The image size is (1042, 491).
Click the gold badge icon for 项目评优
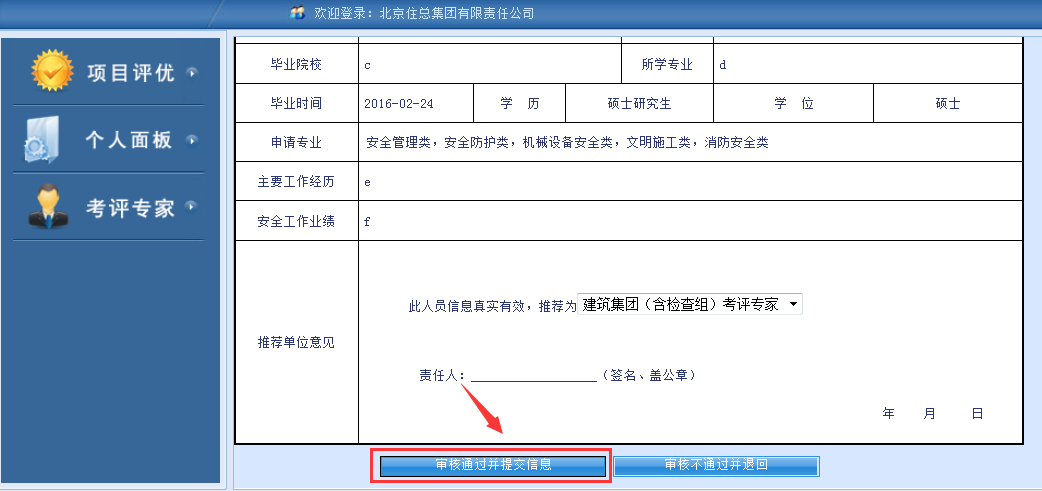(x=52, y=72)
